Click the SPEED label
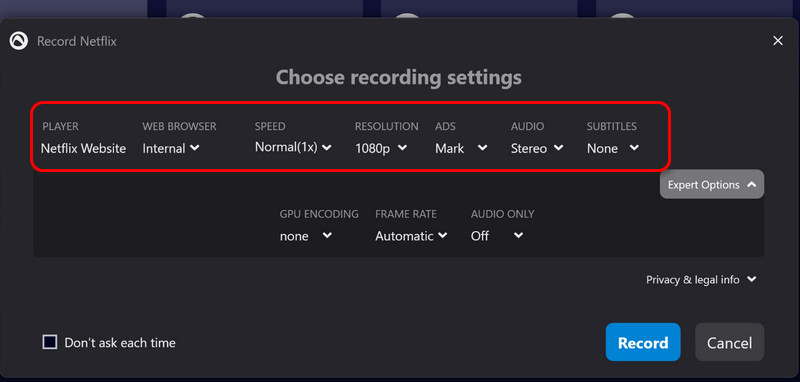The image size is (800, 382). pos(270,126)
